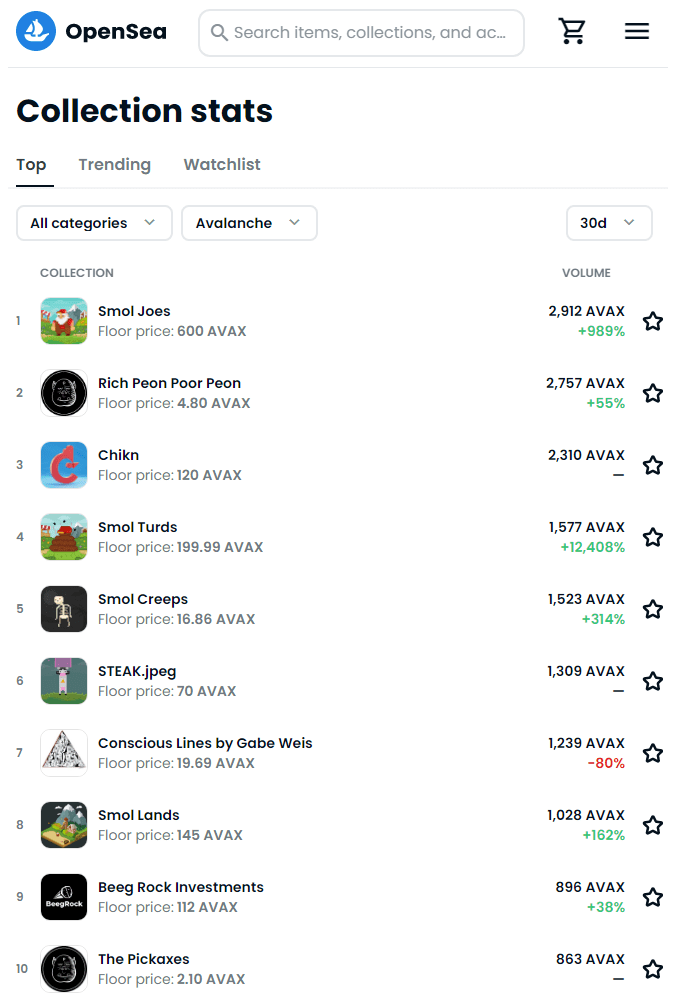Click the Beeg Rock Investments logo
Screen dimensions: 680x1007
click(64, 897)
